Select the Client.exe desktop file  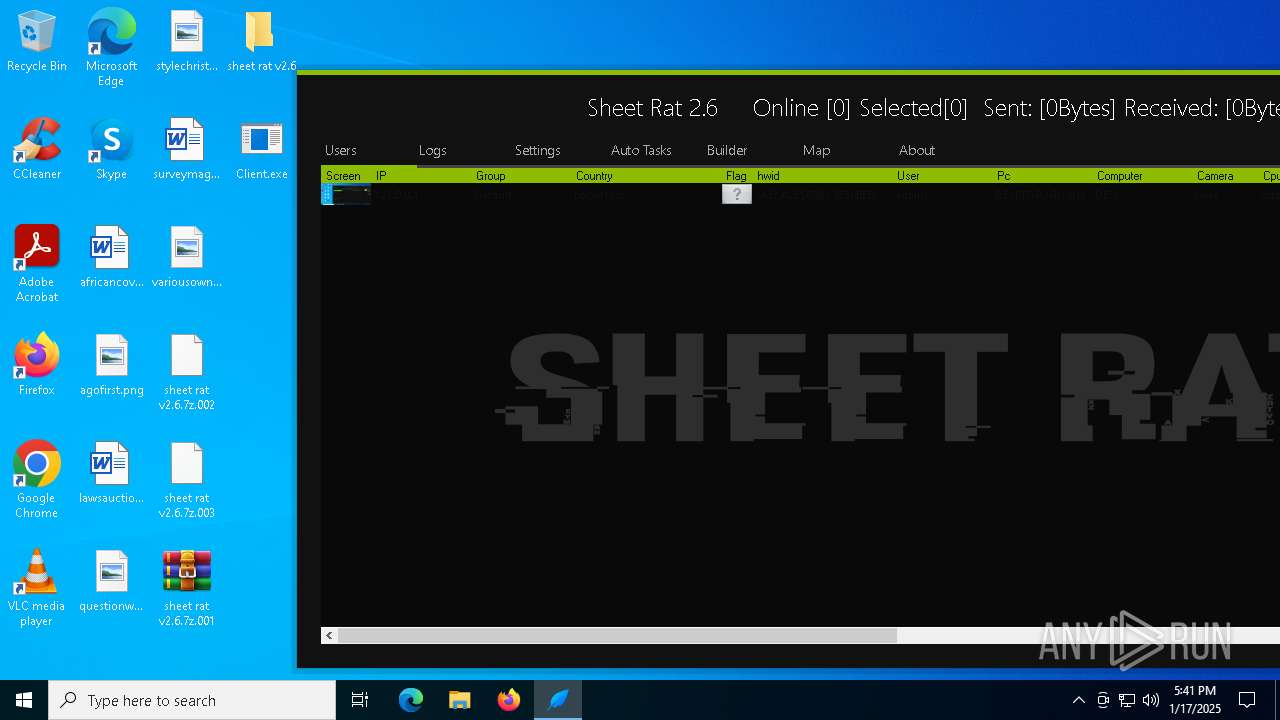click(x=261, y=150)
